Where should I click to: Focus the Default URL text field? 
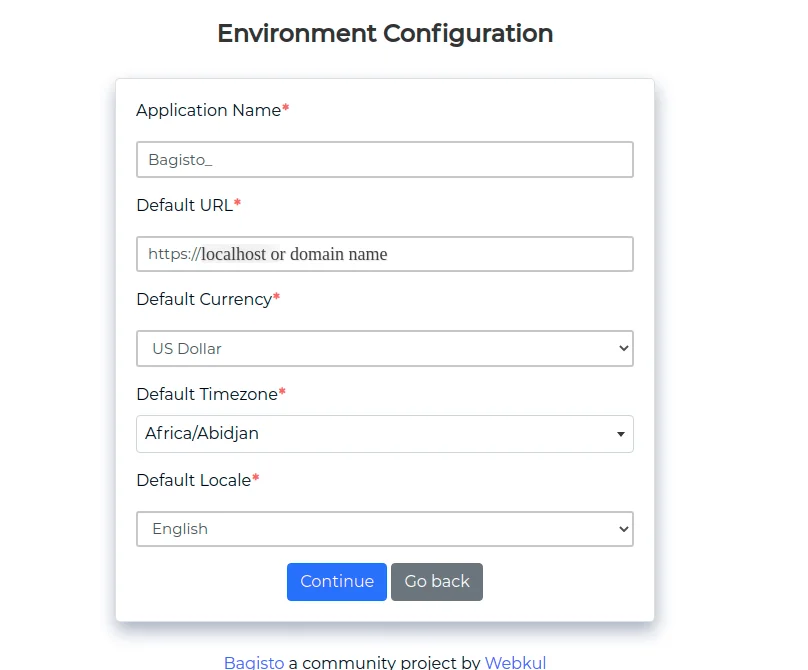pyautogui.click(x=384, y=254)
